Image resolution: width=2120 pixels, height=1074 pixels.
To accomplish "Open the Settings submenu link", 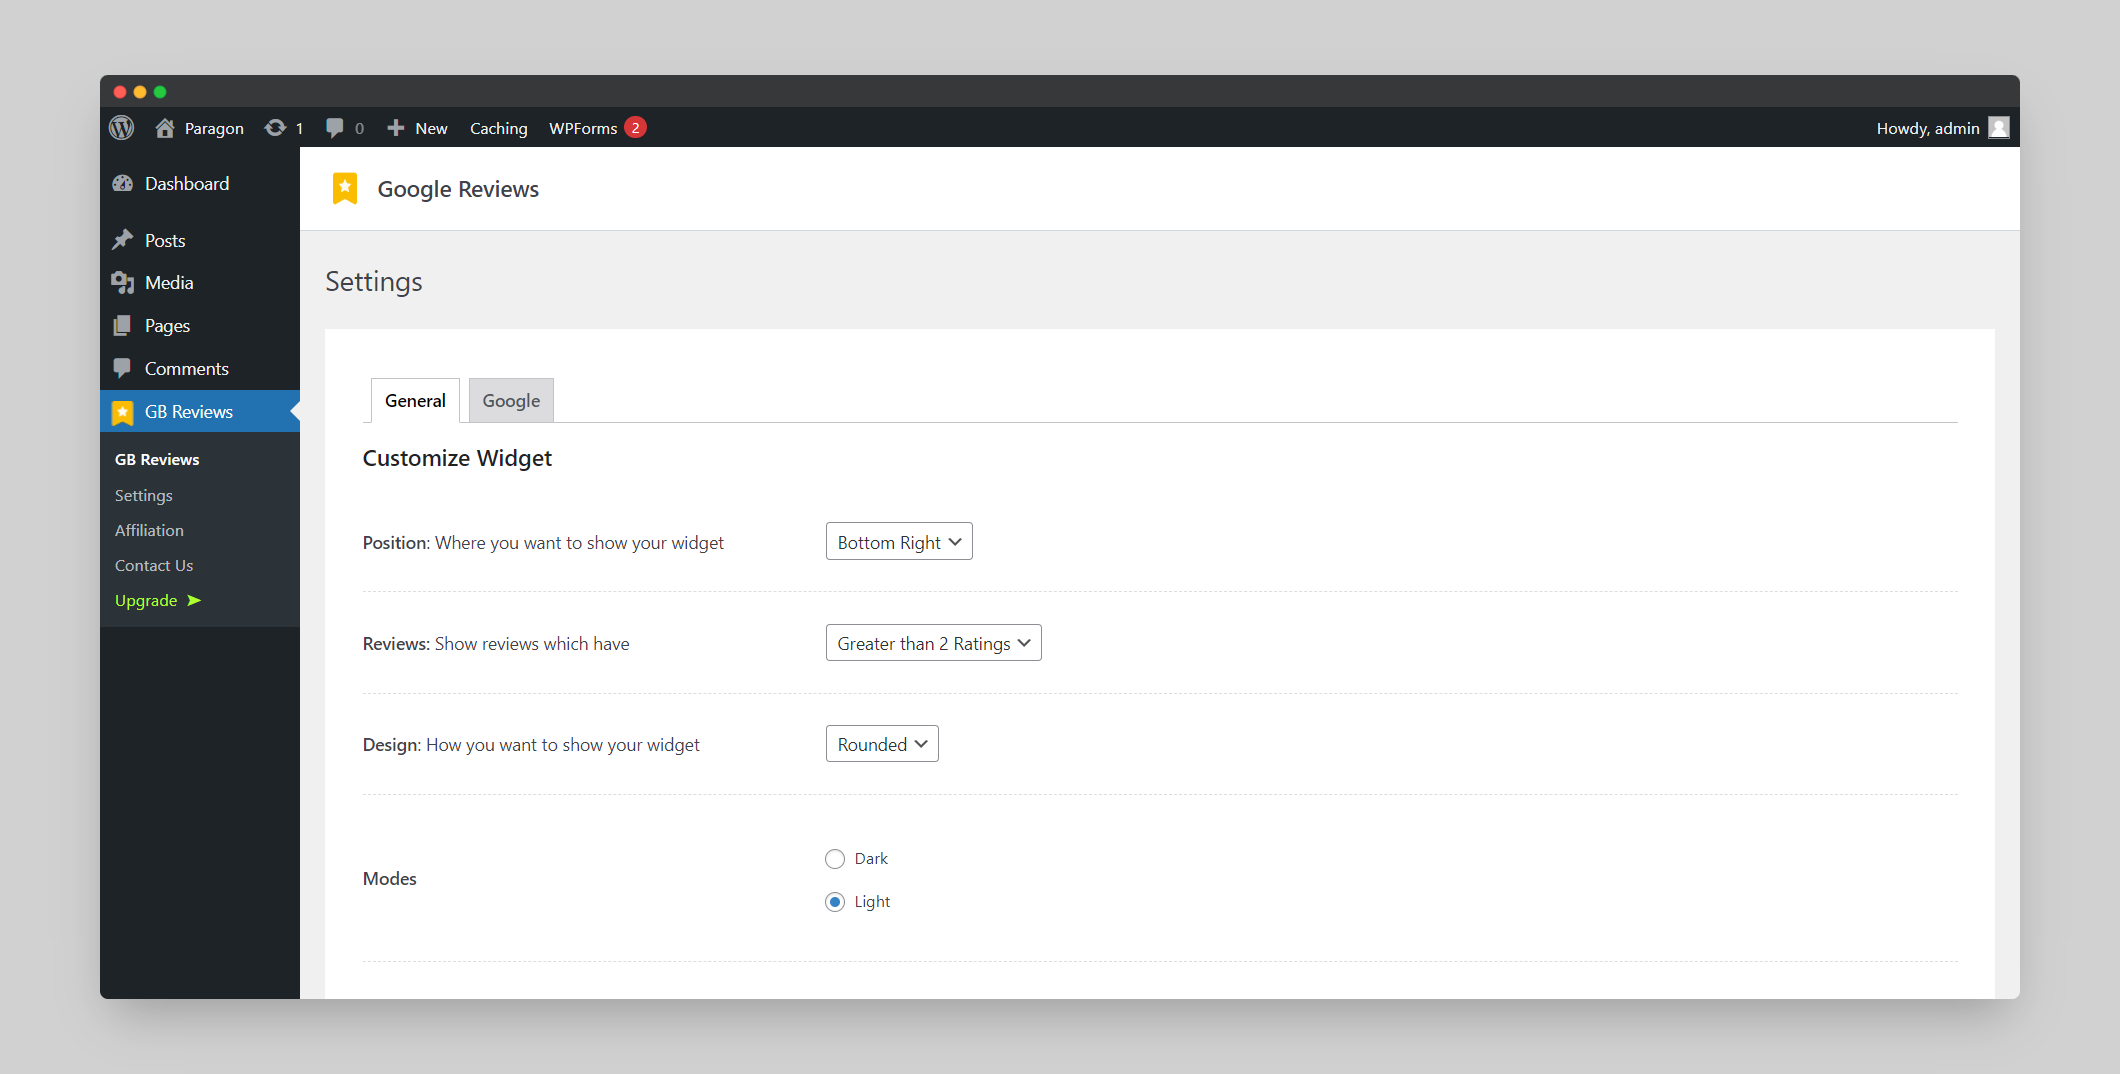I will tap(144, 495).
